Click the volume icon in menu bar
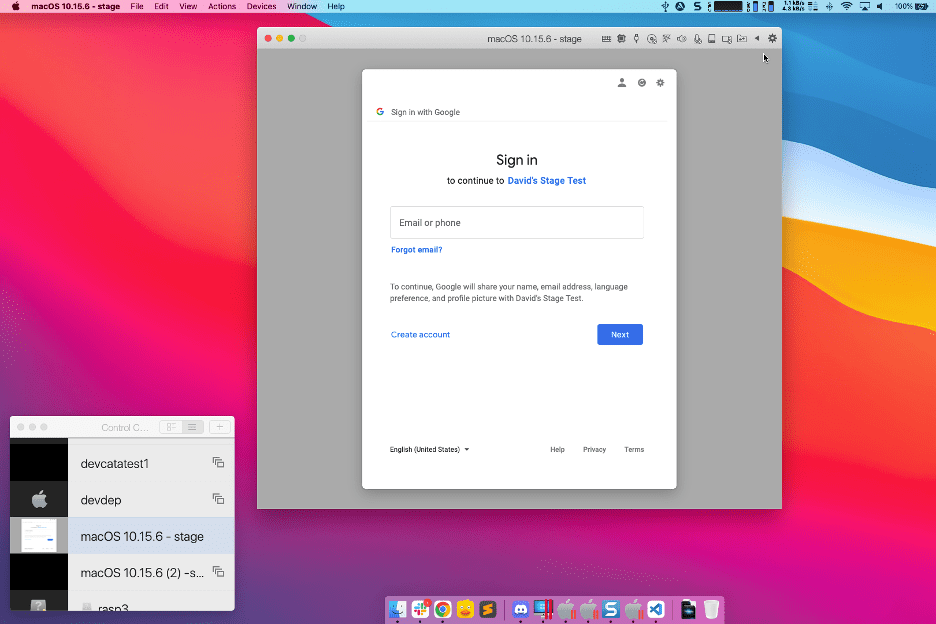936x624 pixels. tap(880, 7)
